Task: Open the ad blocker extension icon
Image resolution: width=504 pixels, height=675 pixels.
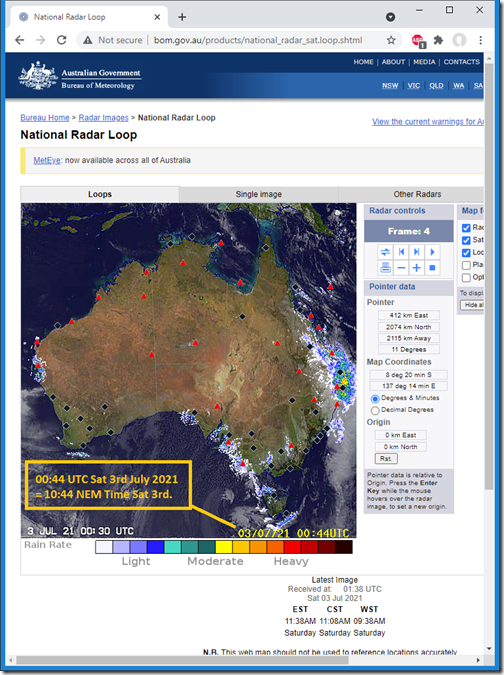Action: point(418,40)
